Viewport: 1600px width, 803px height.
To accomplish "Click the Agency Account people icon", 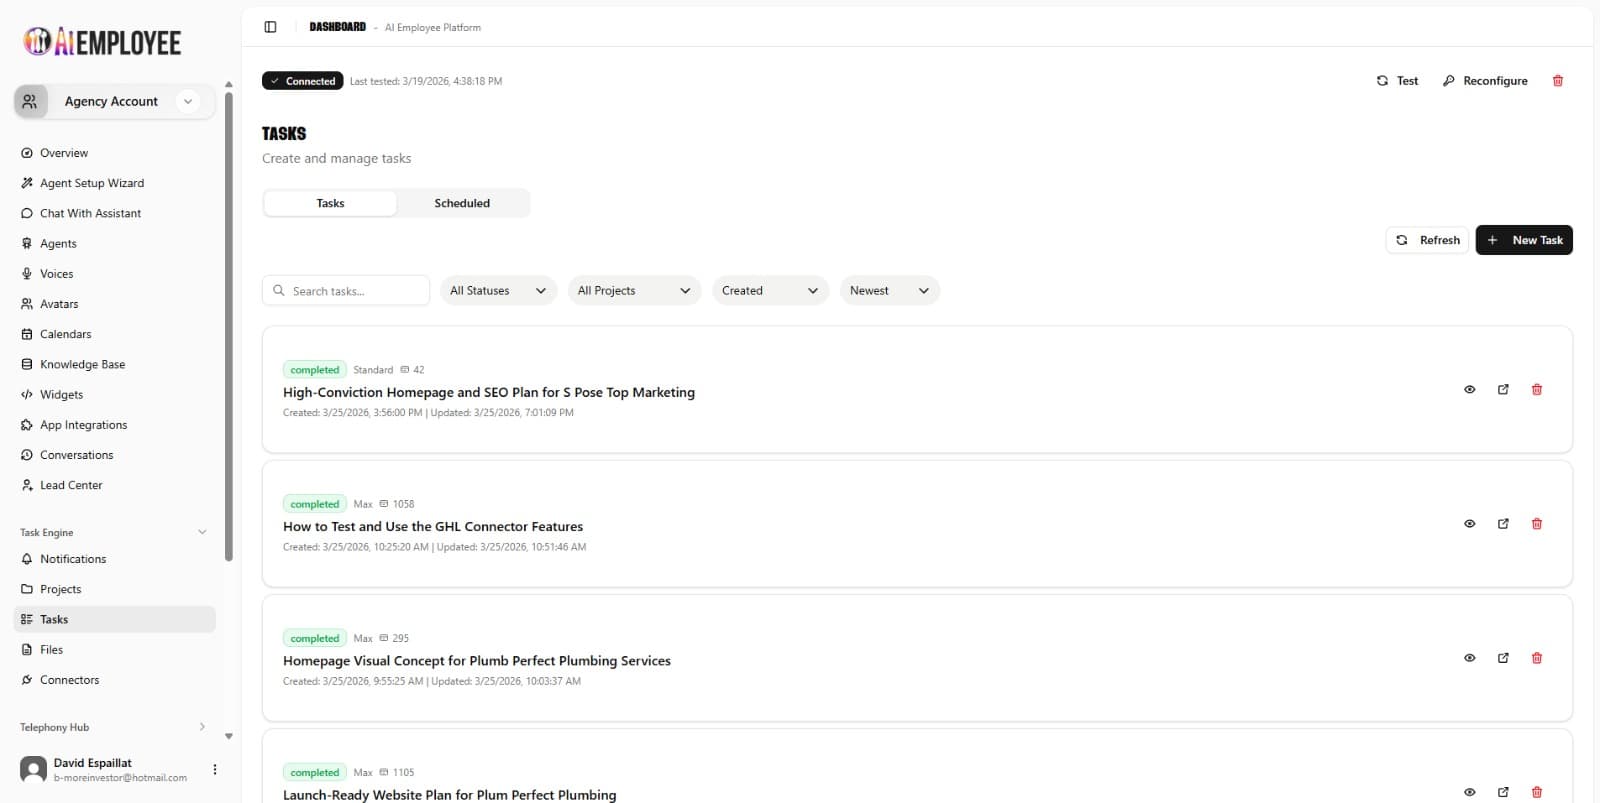I will [x=30, y=101].
